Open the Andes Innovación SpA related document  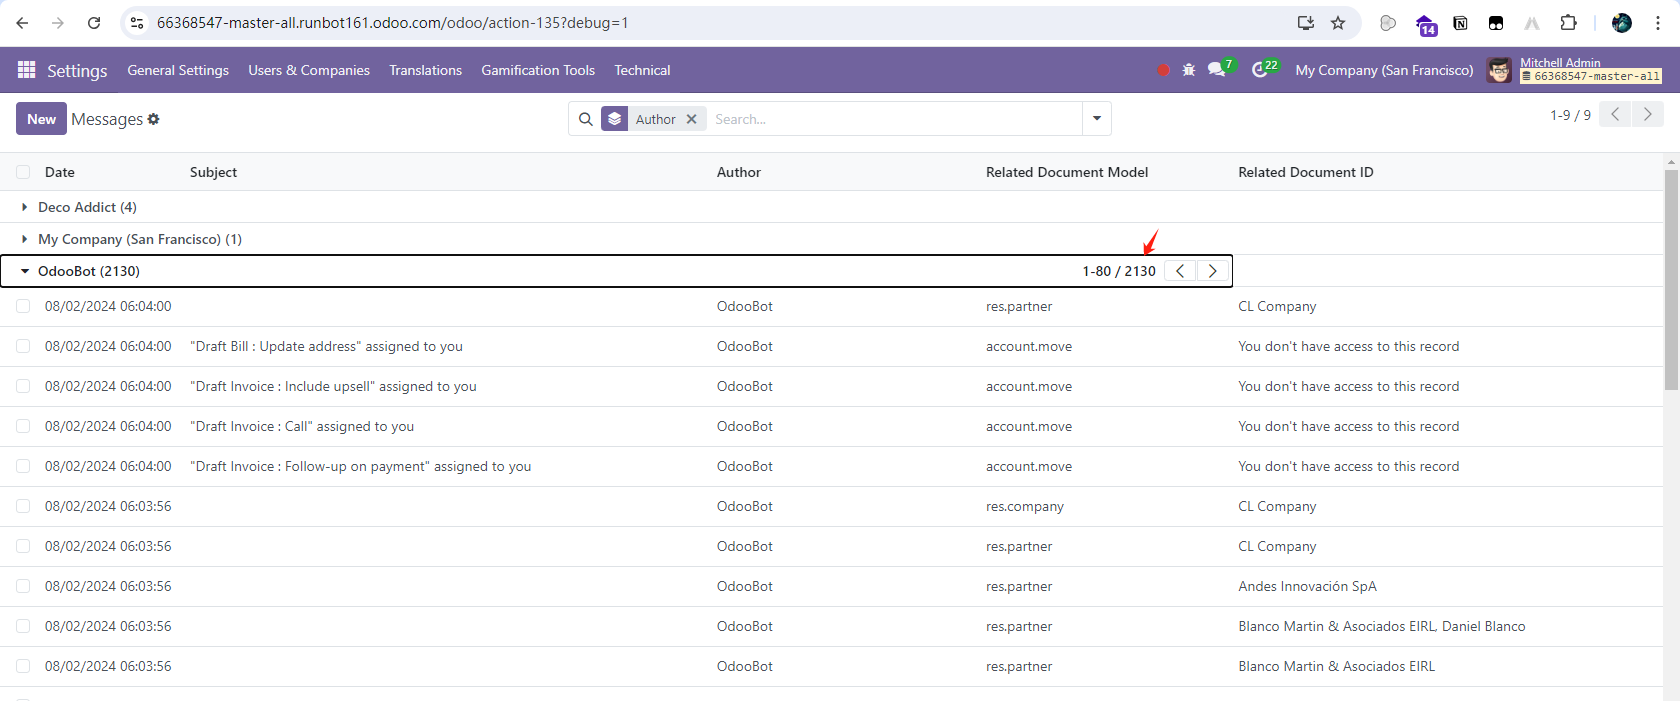tap(1307, 586)
